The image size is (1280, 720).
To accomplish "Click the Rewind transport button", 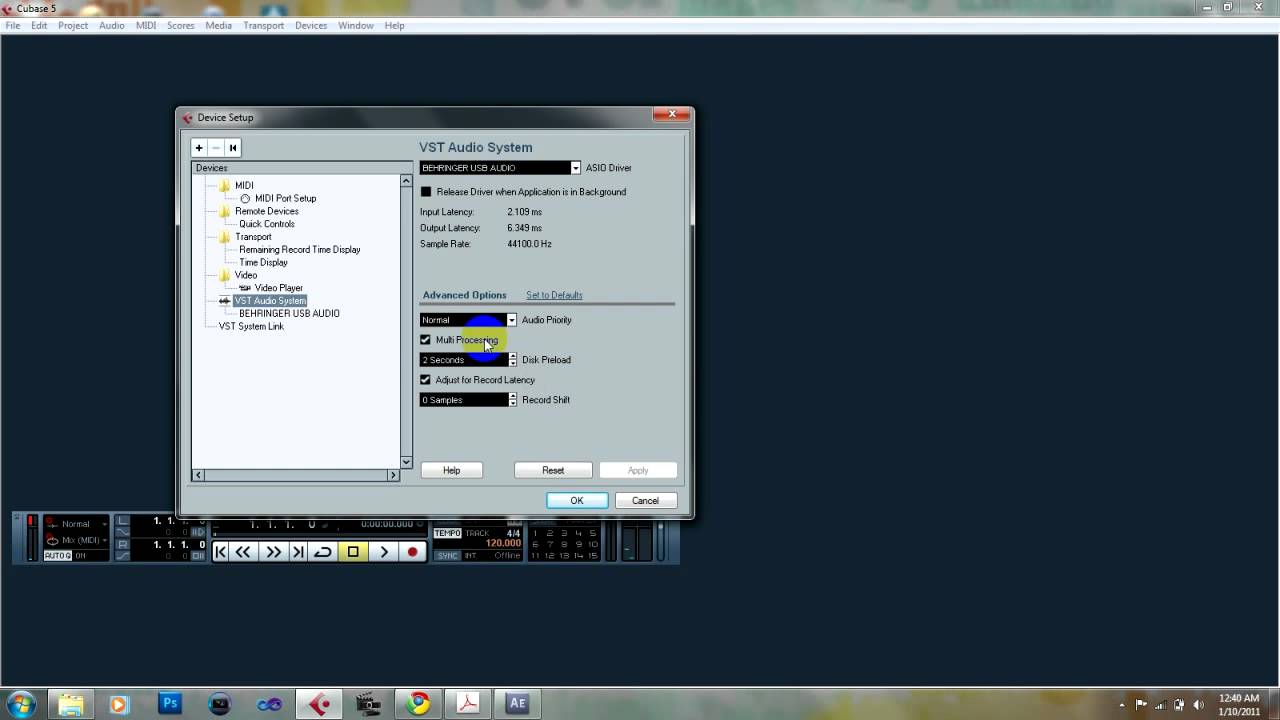I will 244,552.
